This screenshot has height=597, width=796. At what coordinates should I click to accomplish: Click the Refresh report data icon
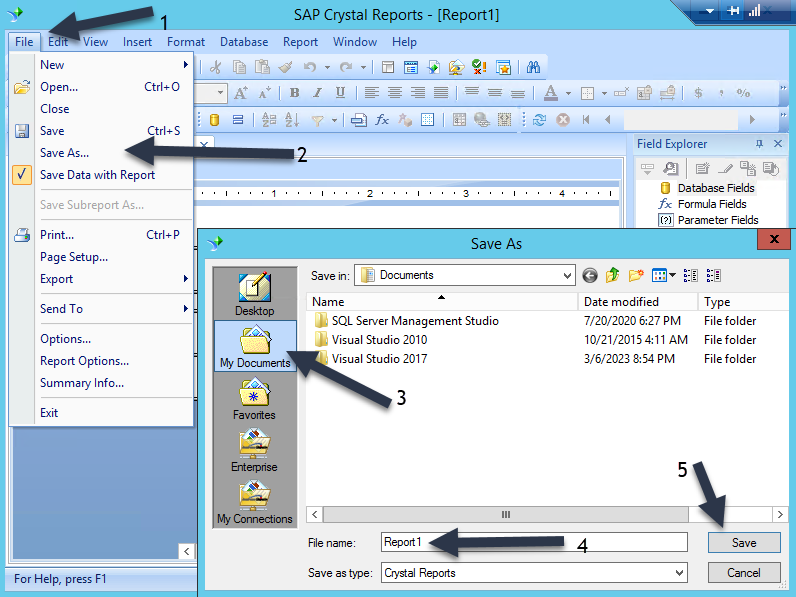(539, 119)
